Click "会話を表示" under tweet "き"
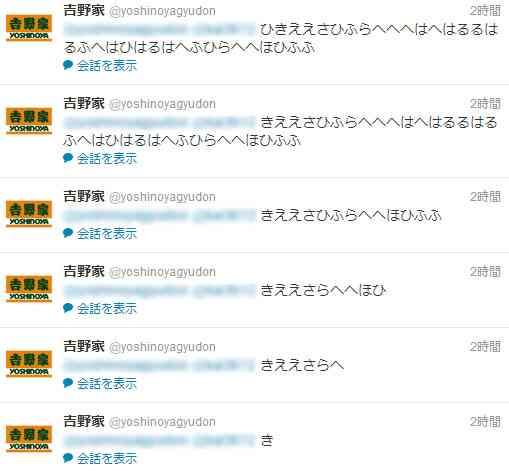 (x=107, y=458)
